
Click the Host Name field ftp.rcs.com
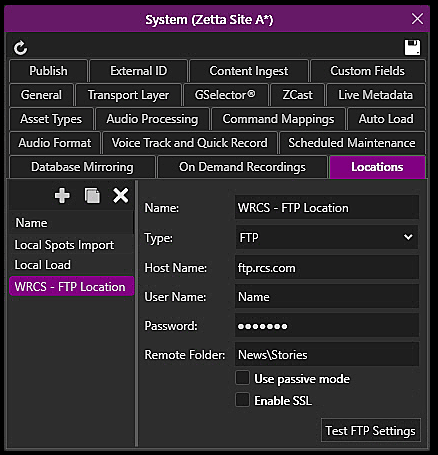[x=327, y=268]
